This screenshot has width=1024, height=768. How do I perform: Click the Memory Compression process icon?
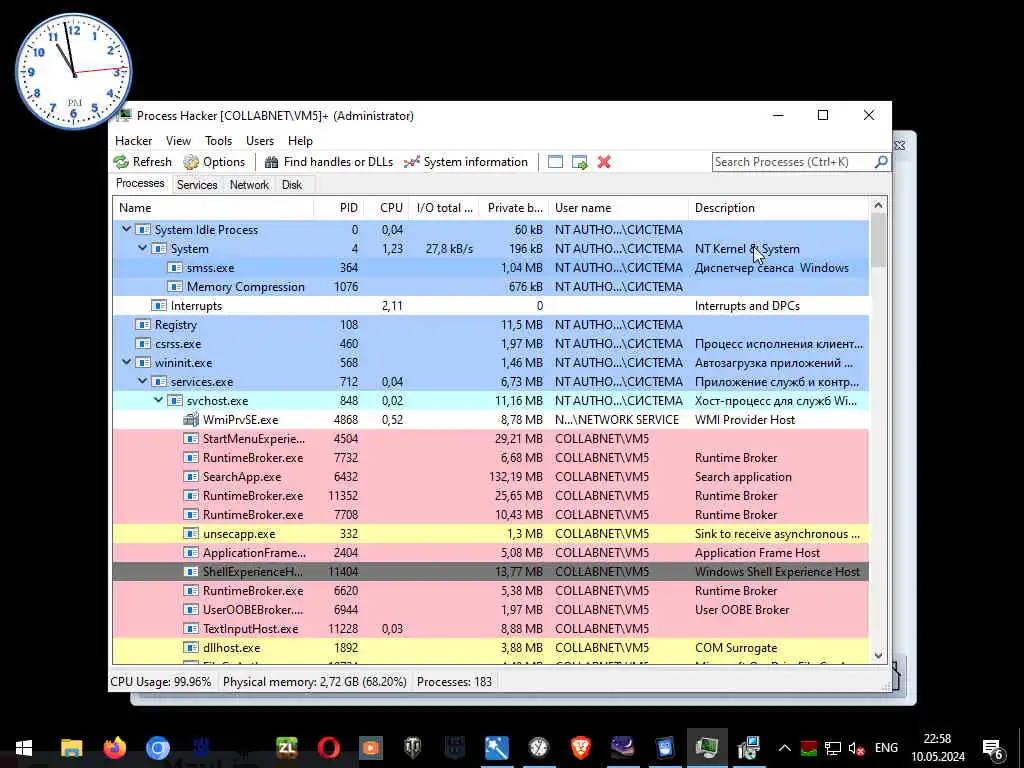click(x=175, y=287)
